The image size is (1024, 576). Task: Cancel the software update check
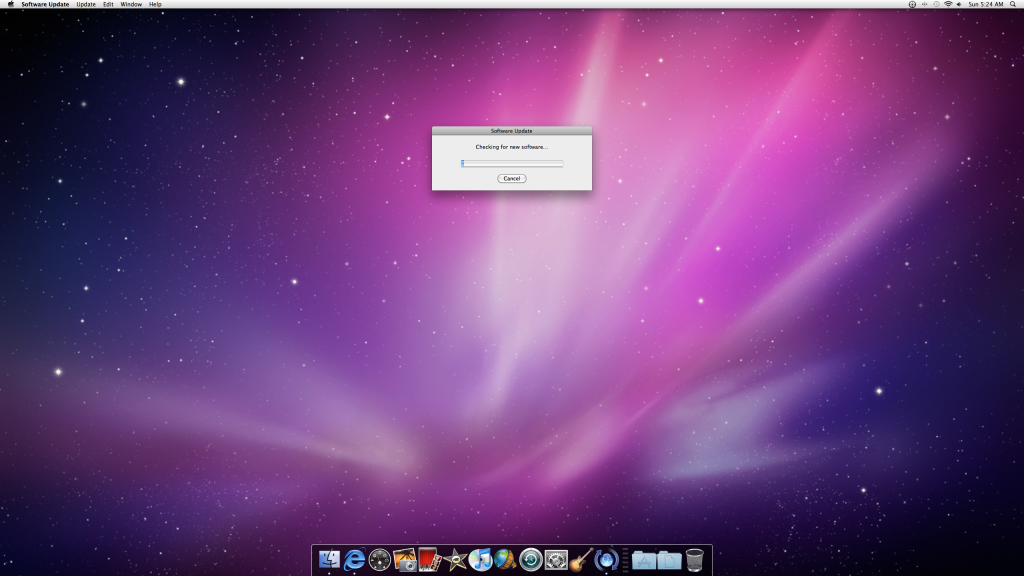[x=511, y=178]
